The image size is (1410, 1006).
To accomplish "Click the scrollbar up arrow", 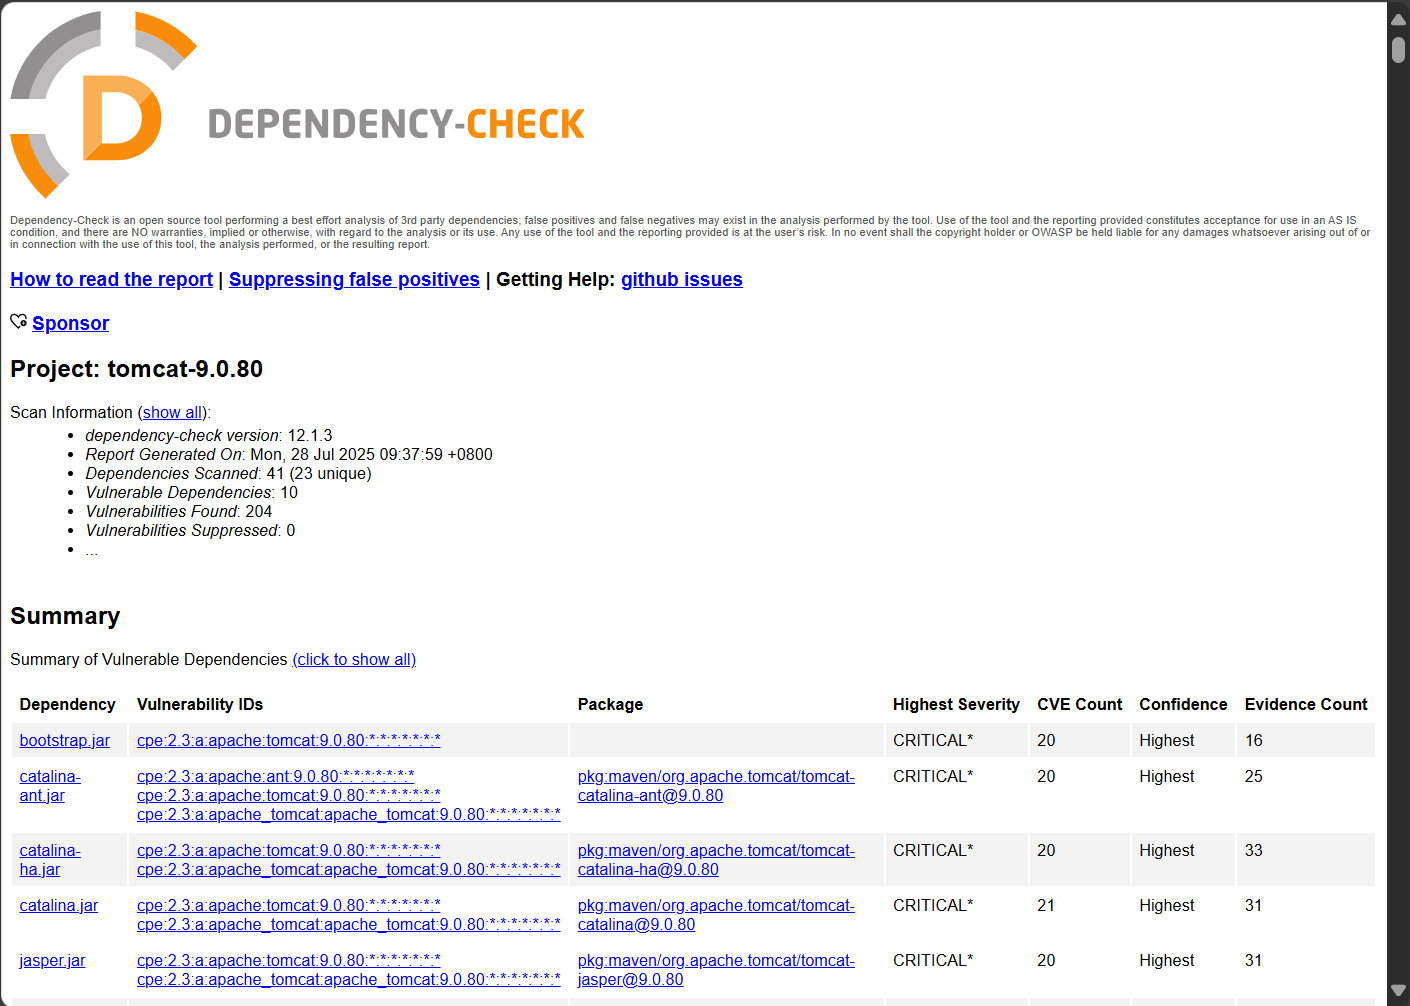I will (x=1398, y=19).
